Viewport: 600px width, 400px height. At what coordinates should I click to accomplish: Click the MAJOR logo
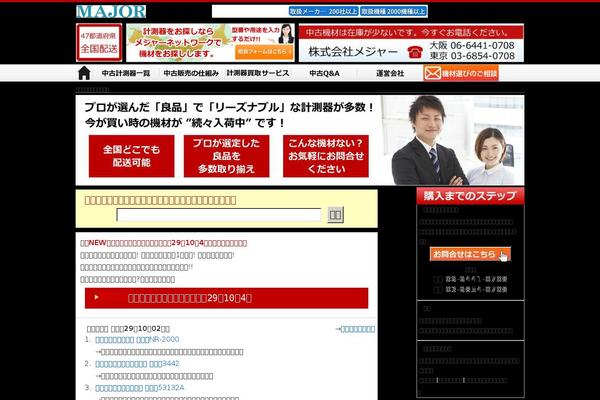[x=111, y=11]
